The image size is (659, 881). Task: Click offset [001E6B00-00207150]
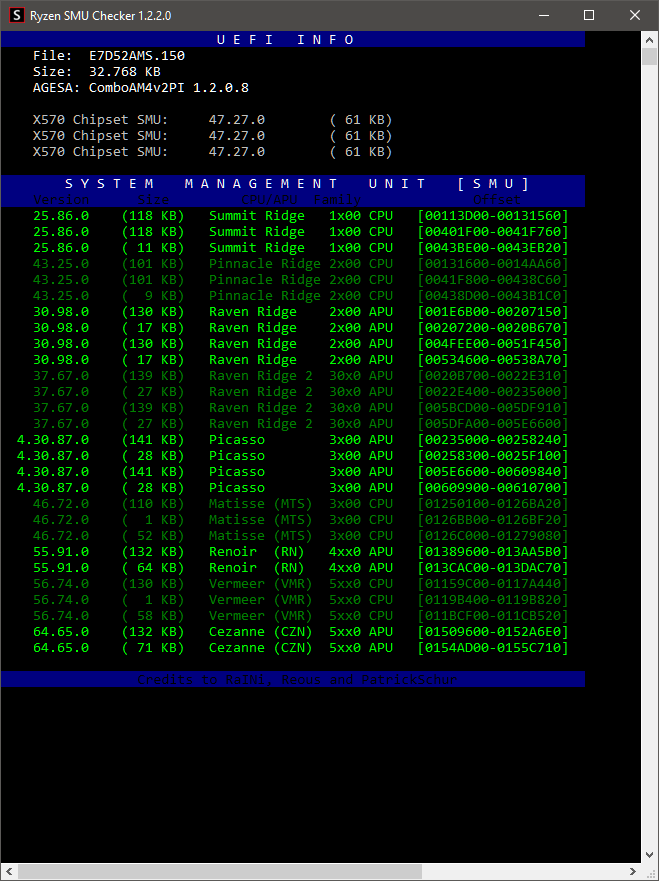pyautogui.click(x=493, y=312)
